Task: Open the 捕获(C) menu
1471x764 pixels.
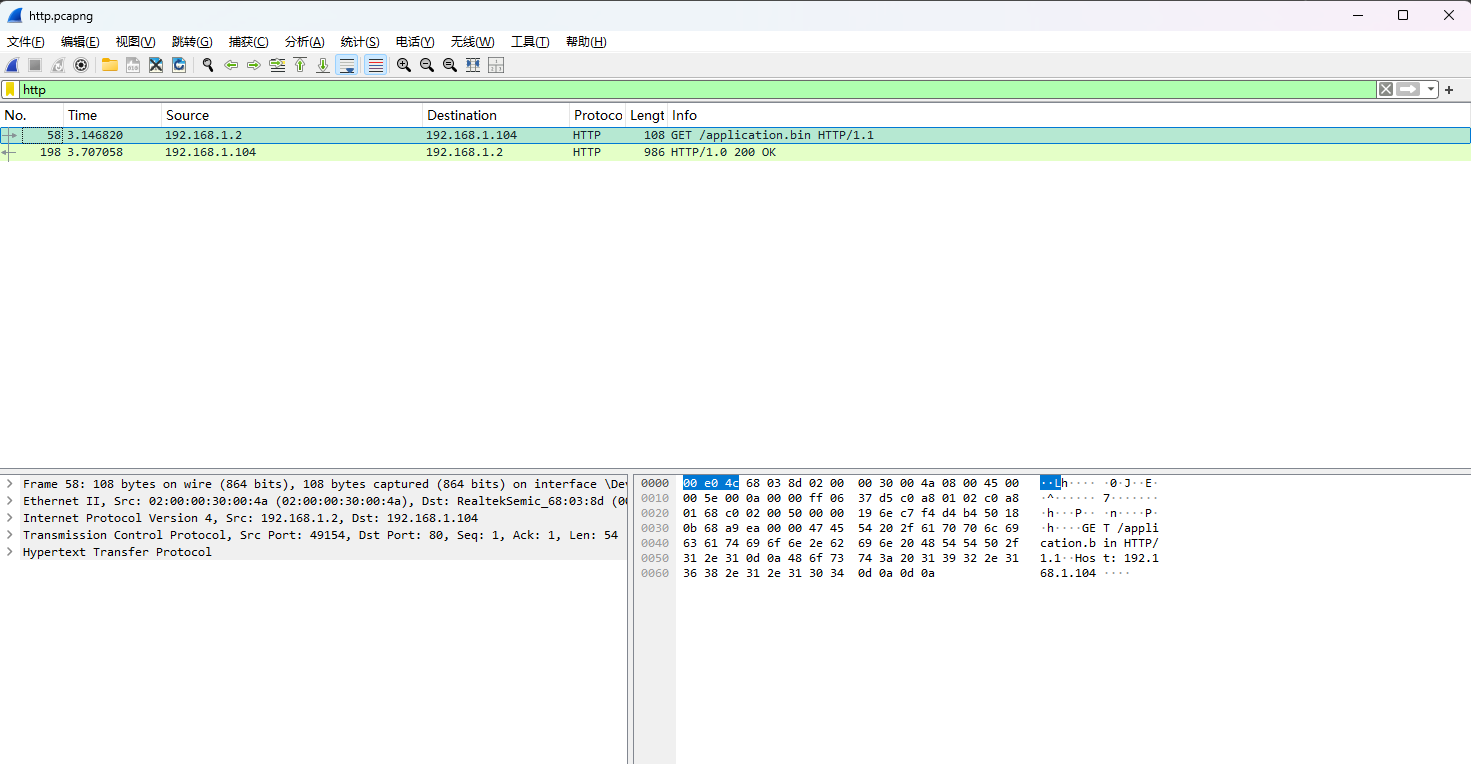Action: point(248,42)
